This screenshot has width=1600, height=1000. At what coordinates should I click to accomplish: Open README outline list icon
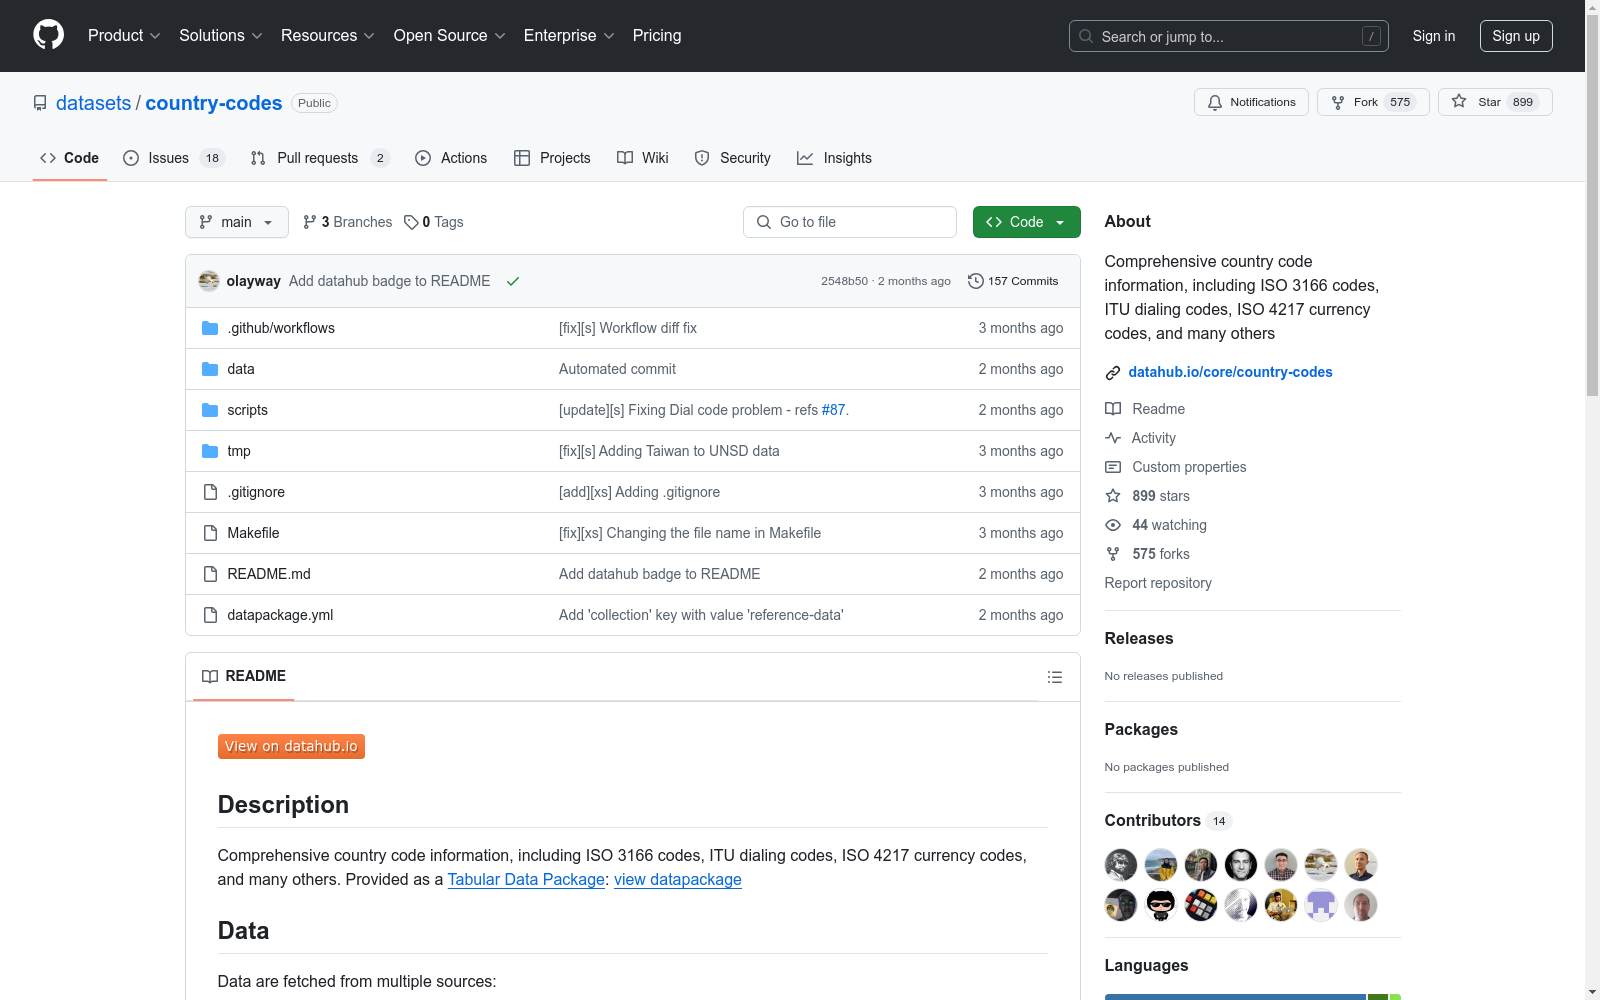[x=1054, y=677]
